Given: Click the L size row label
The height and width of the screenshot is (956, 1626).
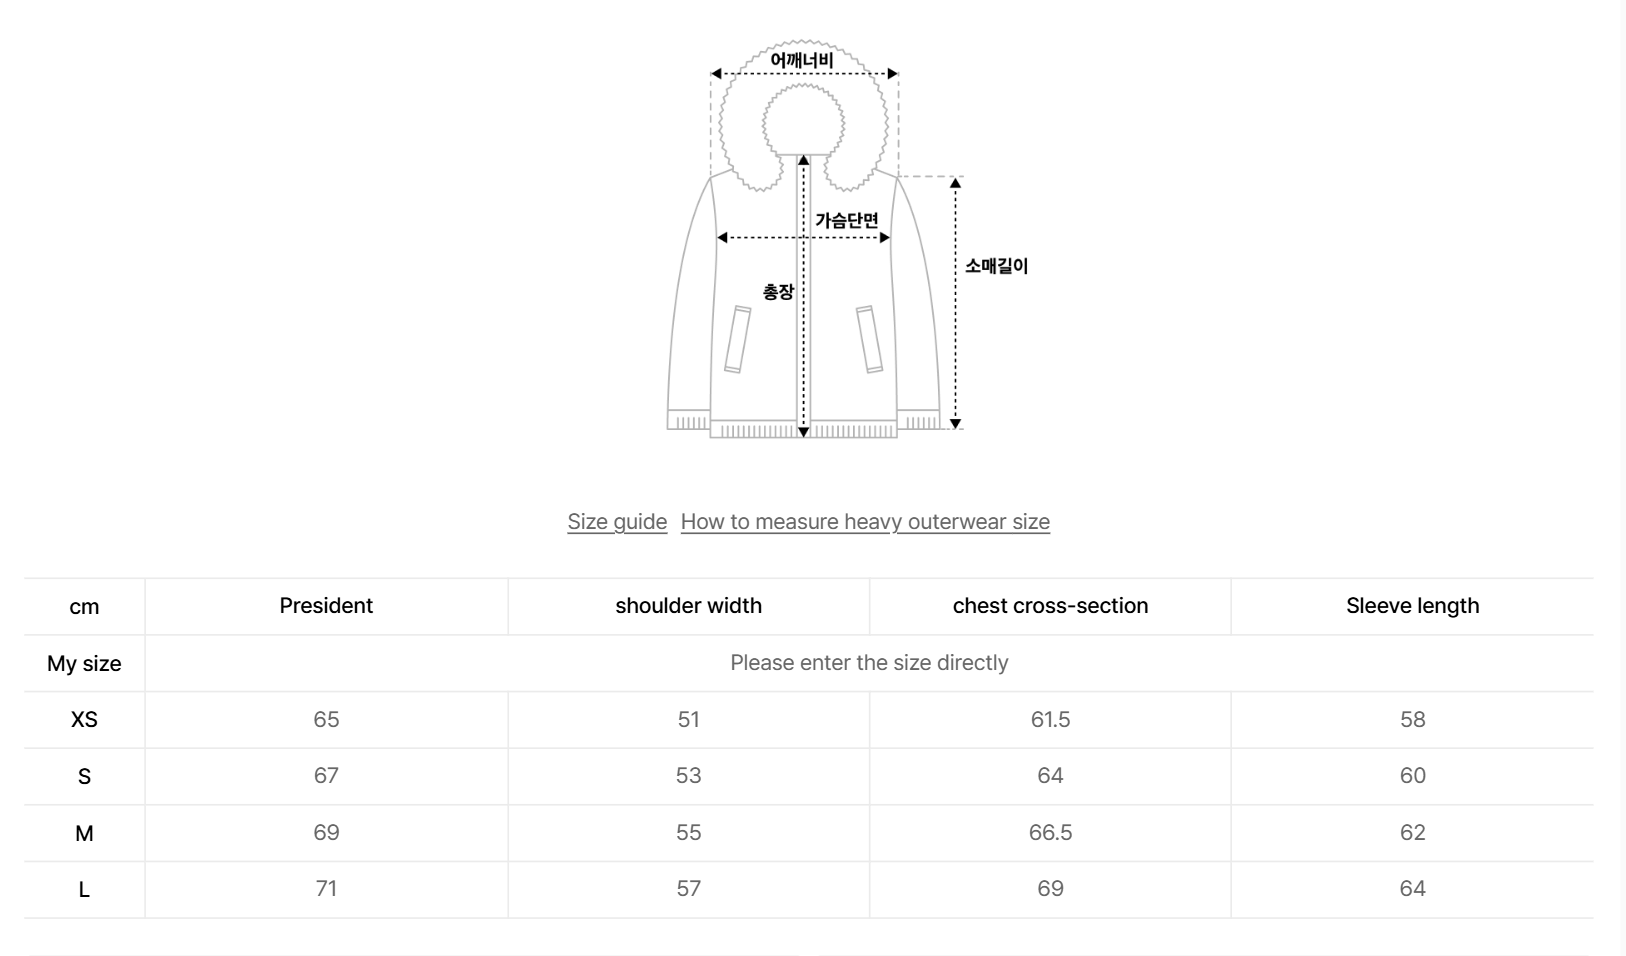Looking at the screenshot, I should click(84, 888).
